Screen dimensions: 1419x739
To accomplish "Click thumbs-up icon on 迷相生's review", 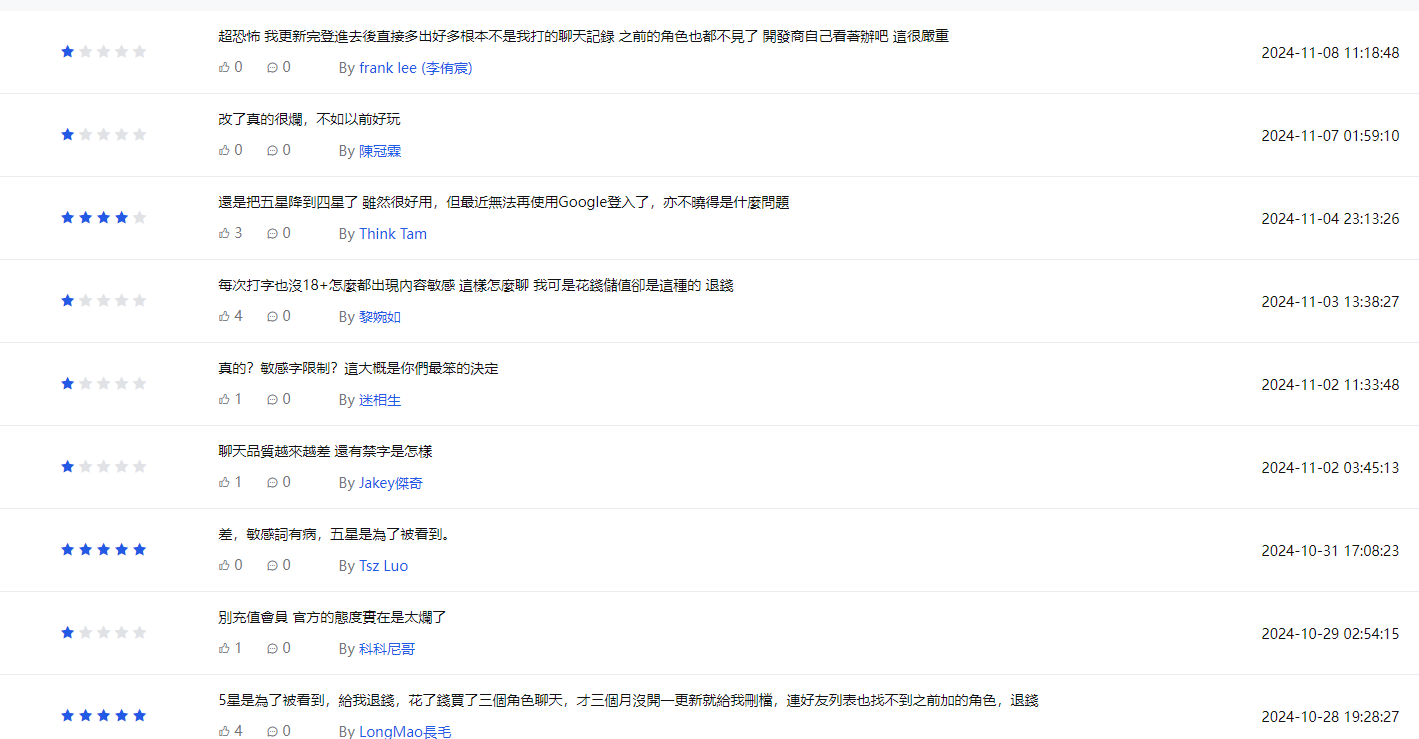I will pyautogui.click(x=224, y=399).
